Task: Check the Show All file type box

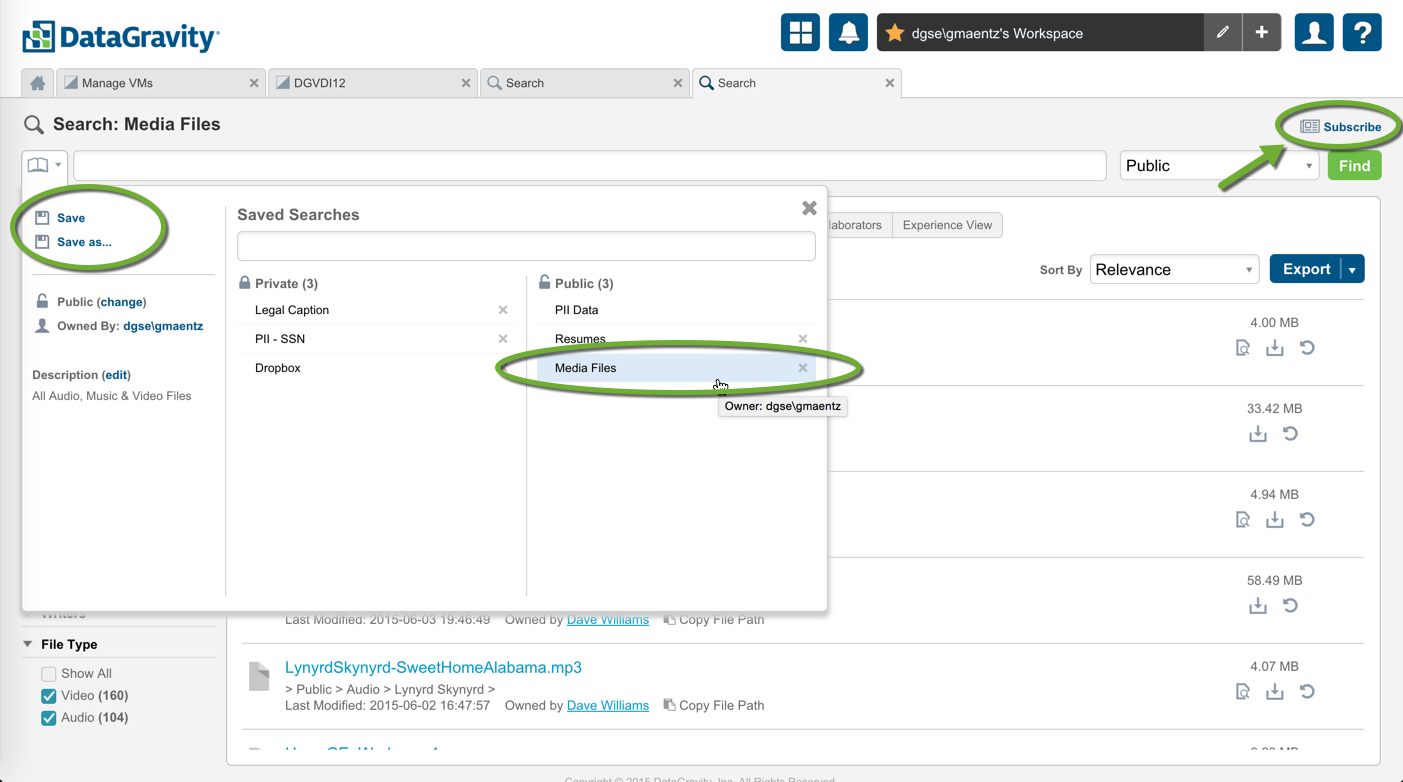Action: [x=48, y=674]
